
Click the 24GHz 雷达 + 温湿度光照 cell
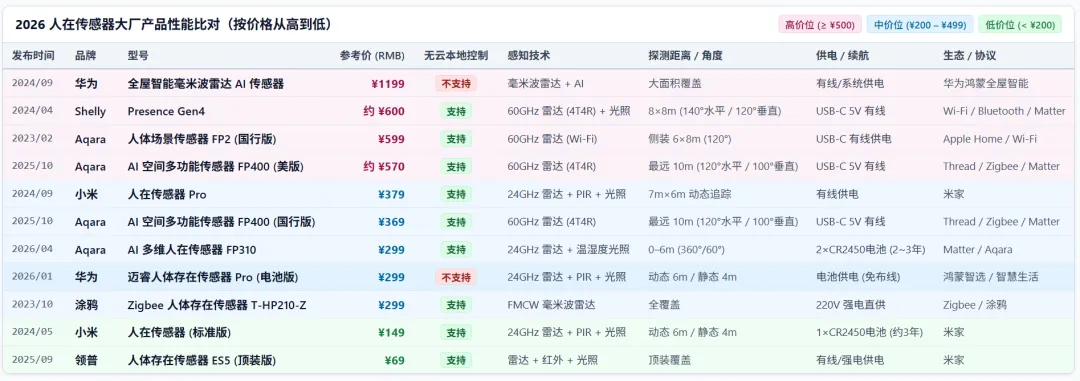[x=568, y=249]
